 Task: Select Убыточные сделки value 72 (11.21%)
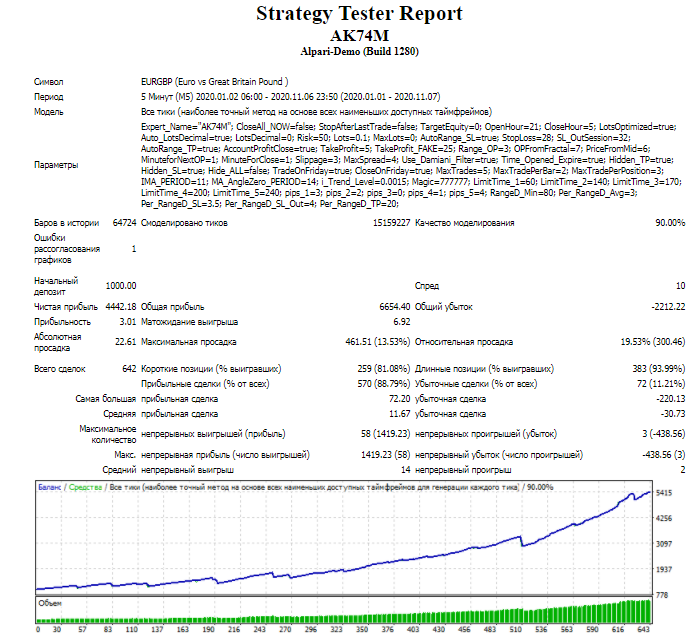tap(661, 384)
